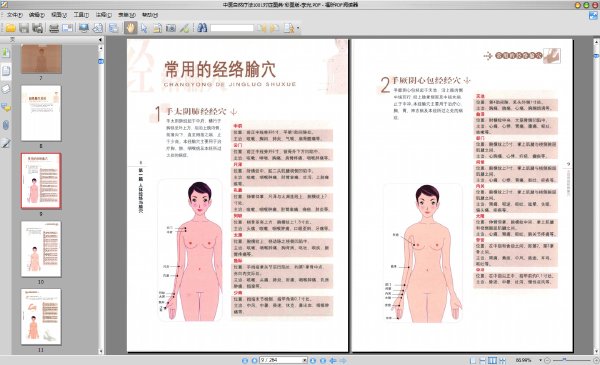Click the rotate page toolbar icon

pos(98,28)
